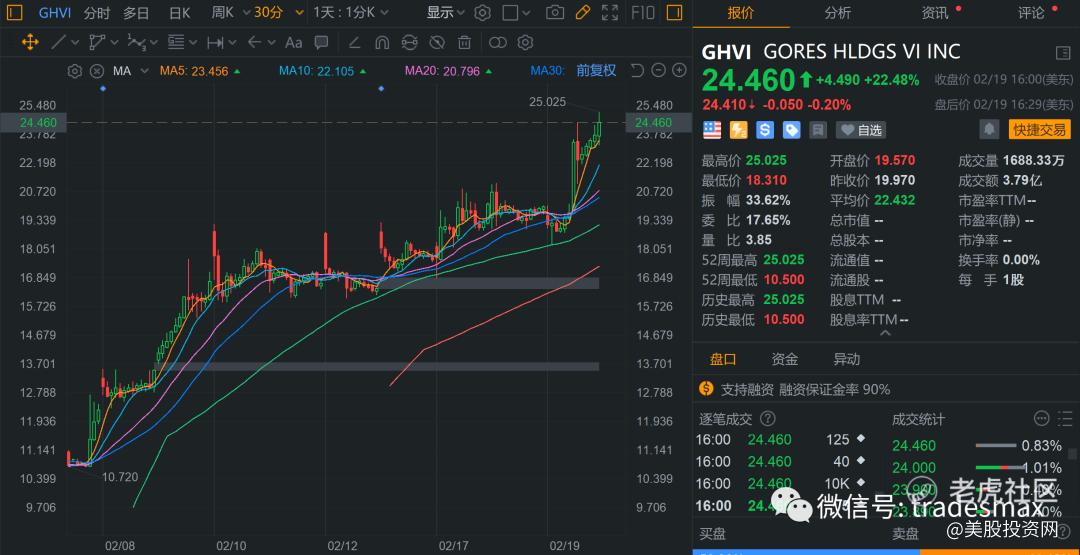The width and height of the screenshot is (1080, 555).
Task: Switch to the 异动 unusual activity tab
Action: [x=847, y=359]
